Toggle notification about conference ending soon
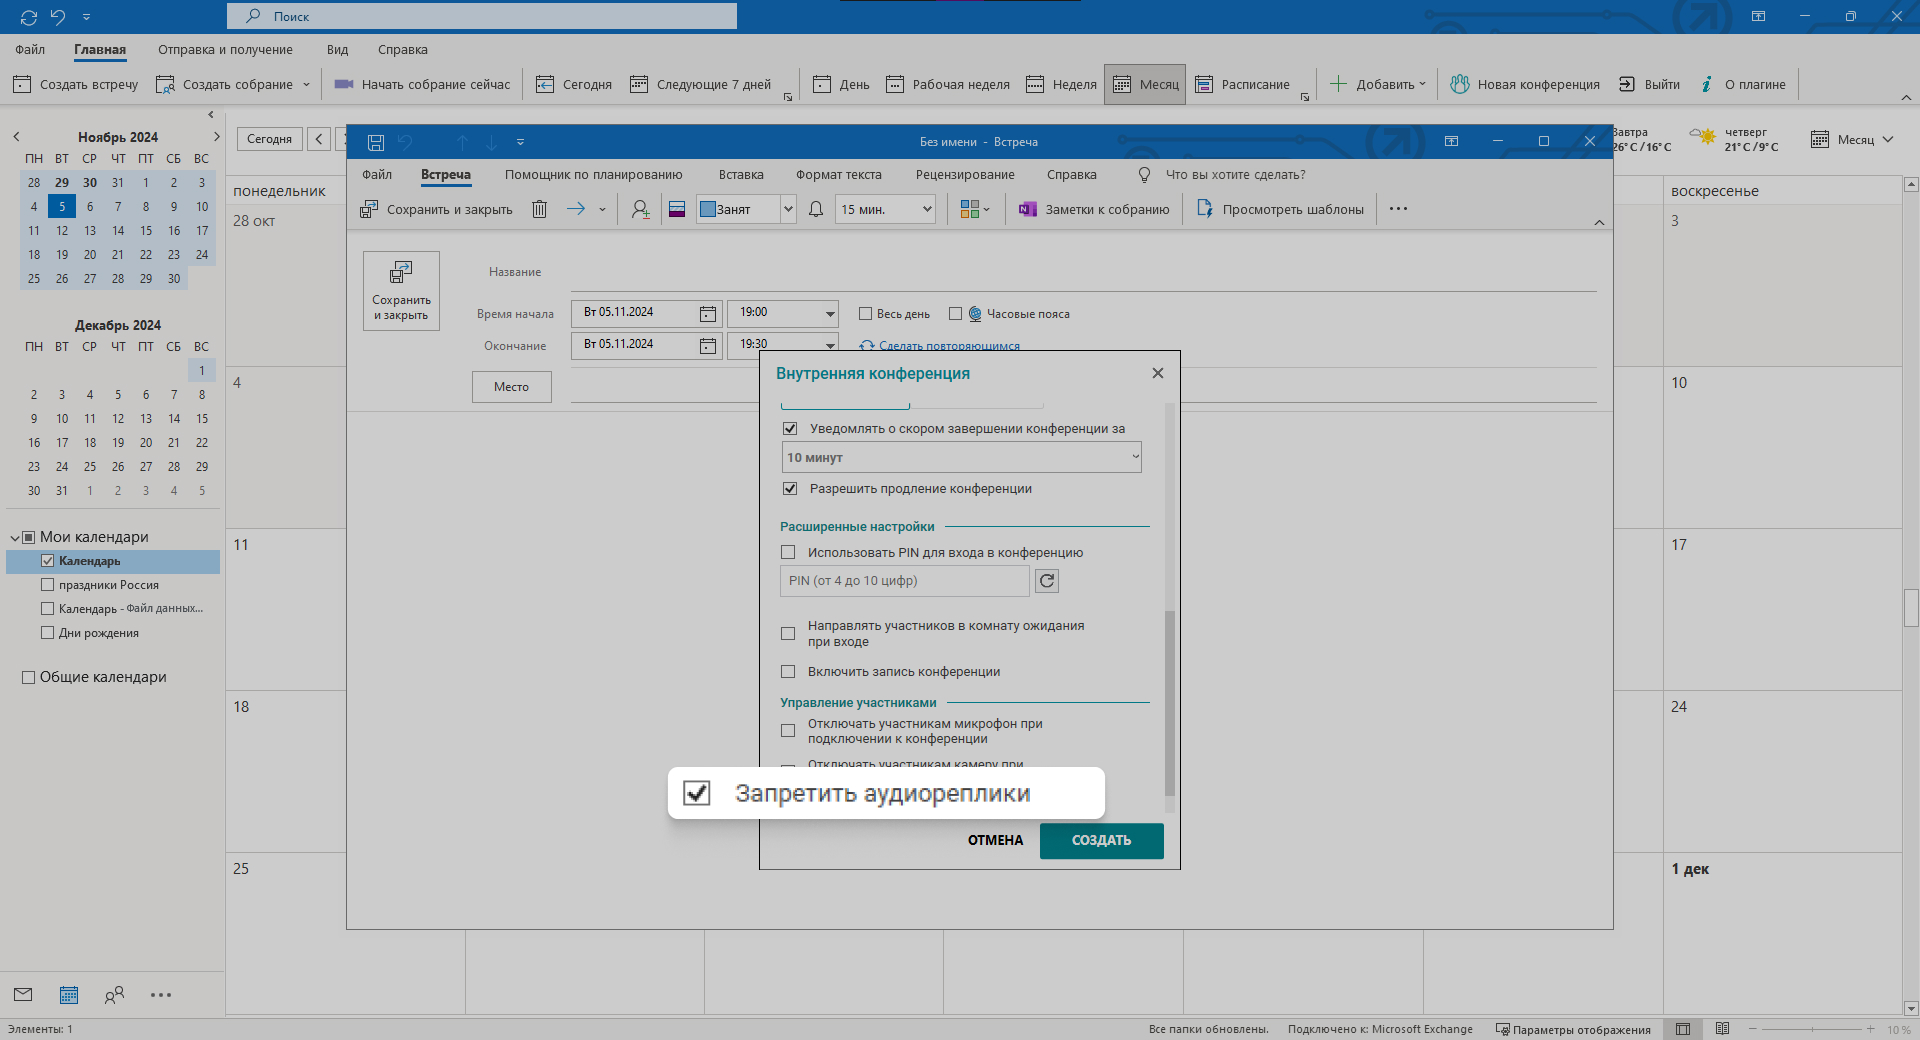Viewport: 1920px width, 1040px height. pyautogui.click(x=790, y=429)
